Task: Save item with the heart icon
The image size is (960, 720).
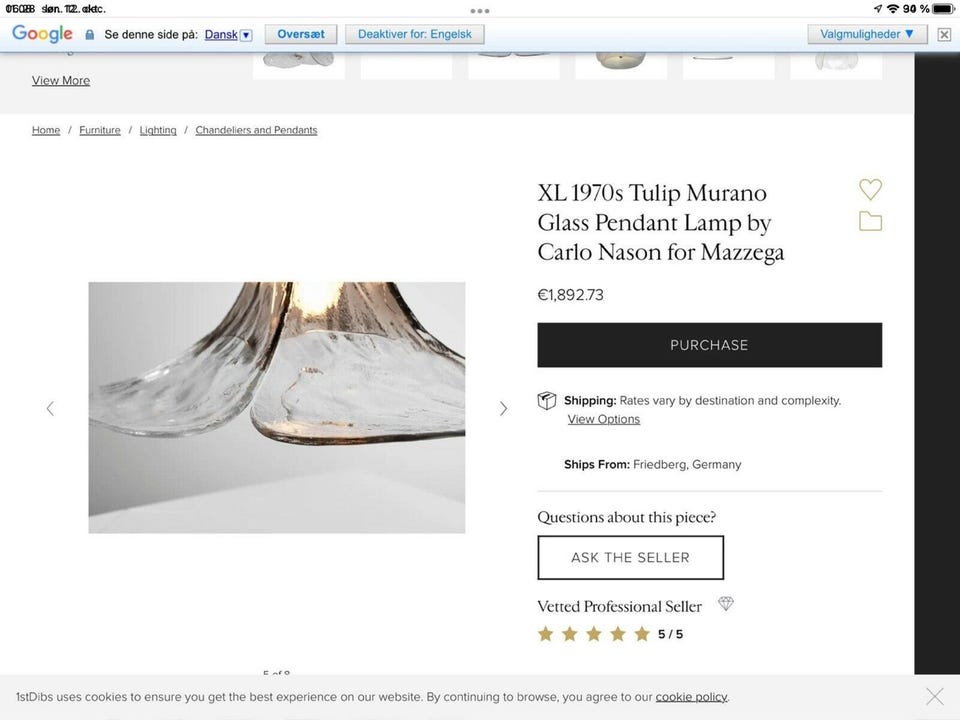Action: tap(870, 189)
